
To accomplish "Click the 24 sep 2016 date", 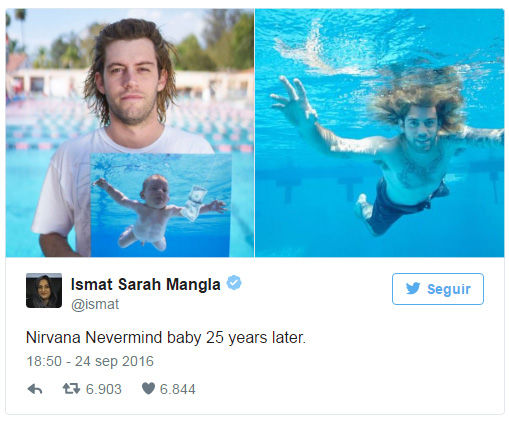I will [x=114, y=362].
